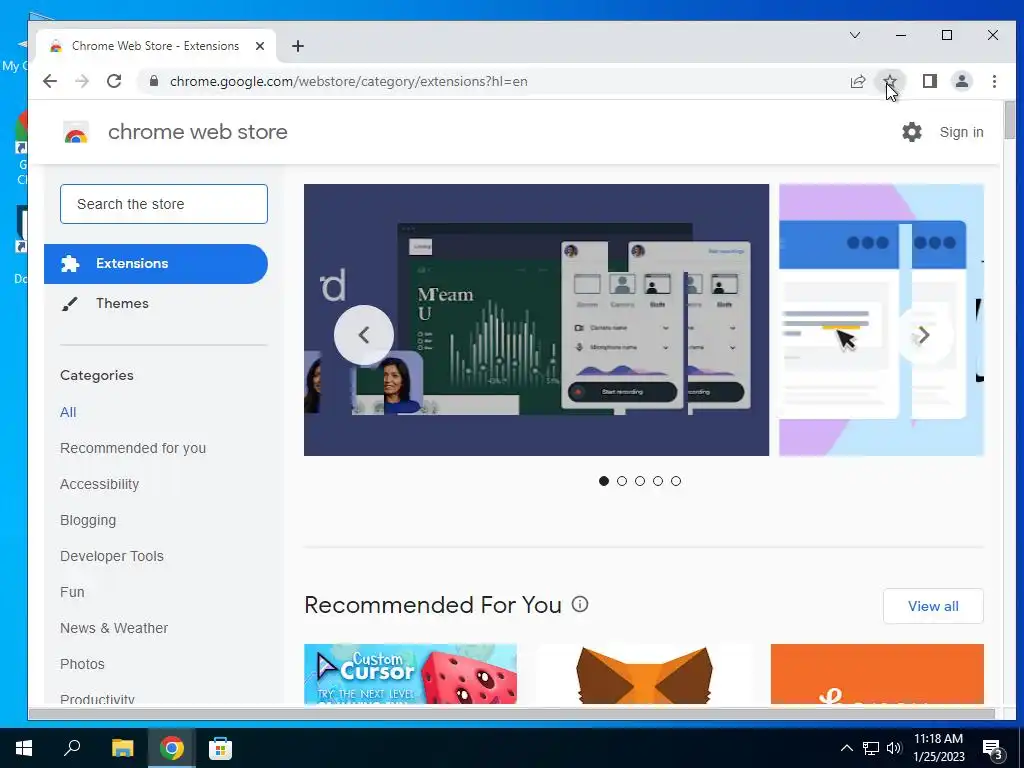Select the first carousel dot

604,481
